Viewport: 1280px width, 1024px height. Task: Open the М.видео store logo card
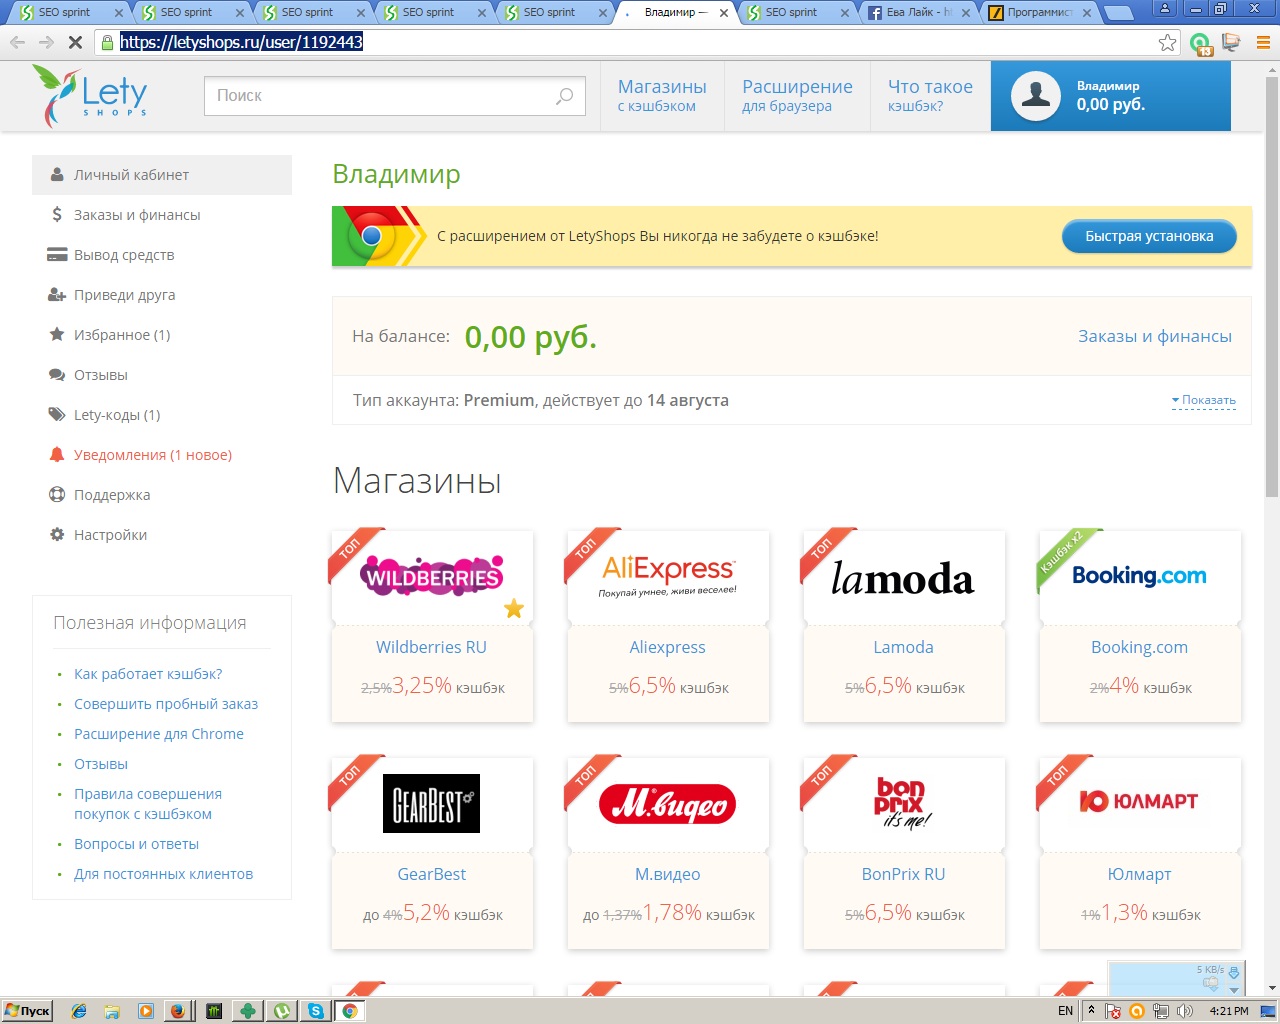[668, 804]
